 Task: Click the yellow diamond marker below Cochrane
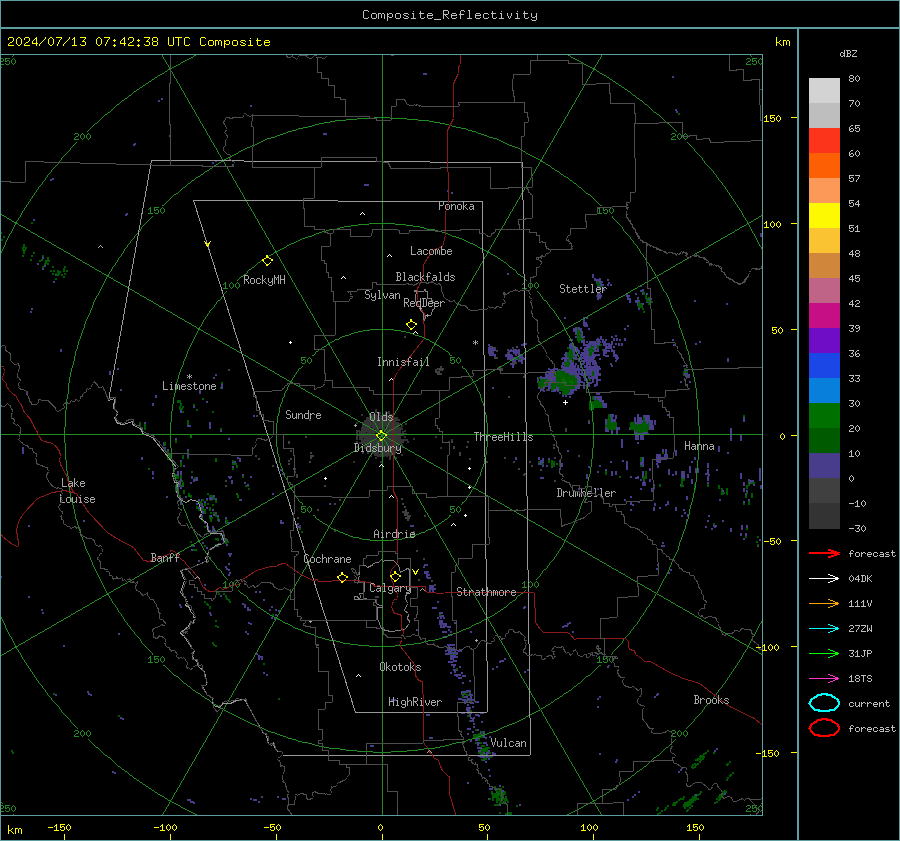[342, 578]
